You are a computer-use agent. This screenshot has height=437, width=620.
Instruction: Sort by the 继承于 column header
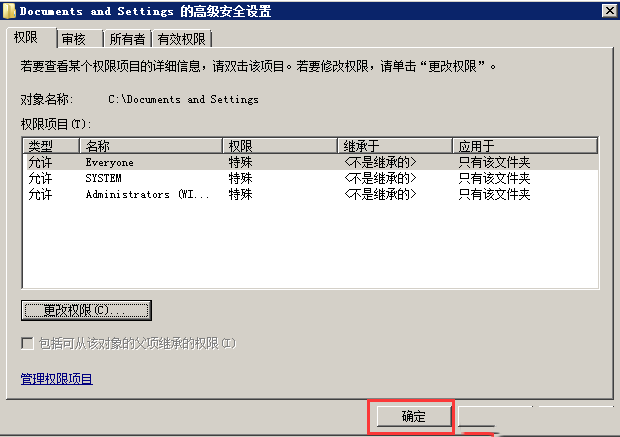(395, 146)
